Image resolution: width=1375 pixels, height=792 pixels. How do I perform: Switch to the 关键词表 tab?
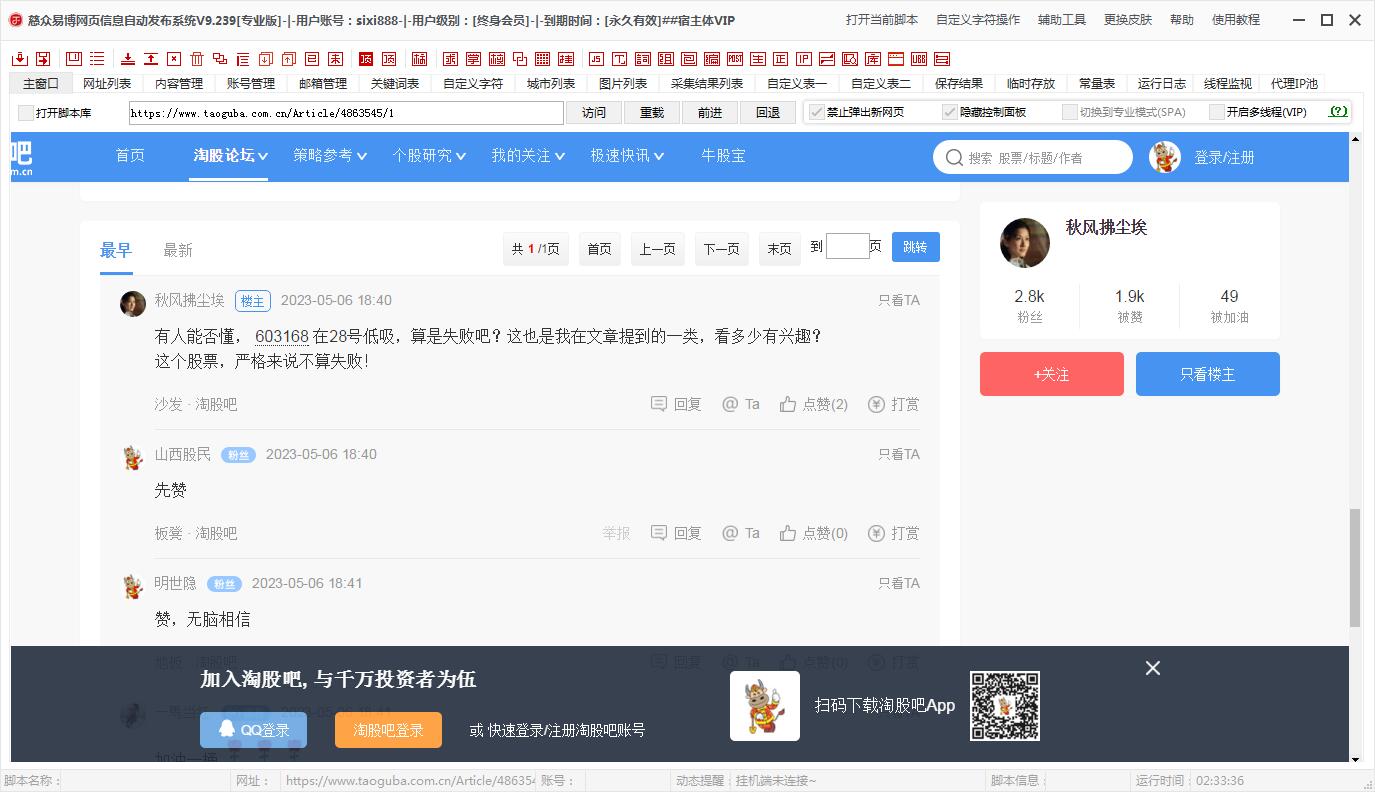tap(395, 84)
